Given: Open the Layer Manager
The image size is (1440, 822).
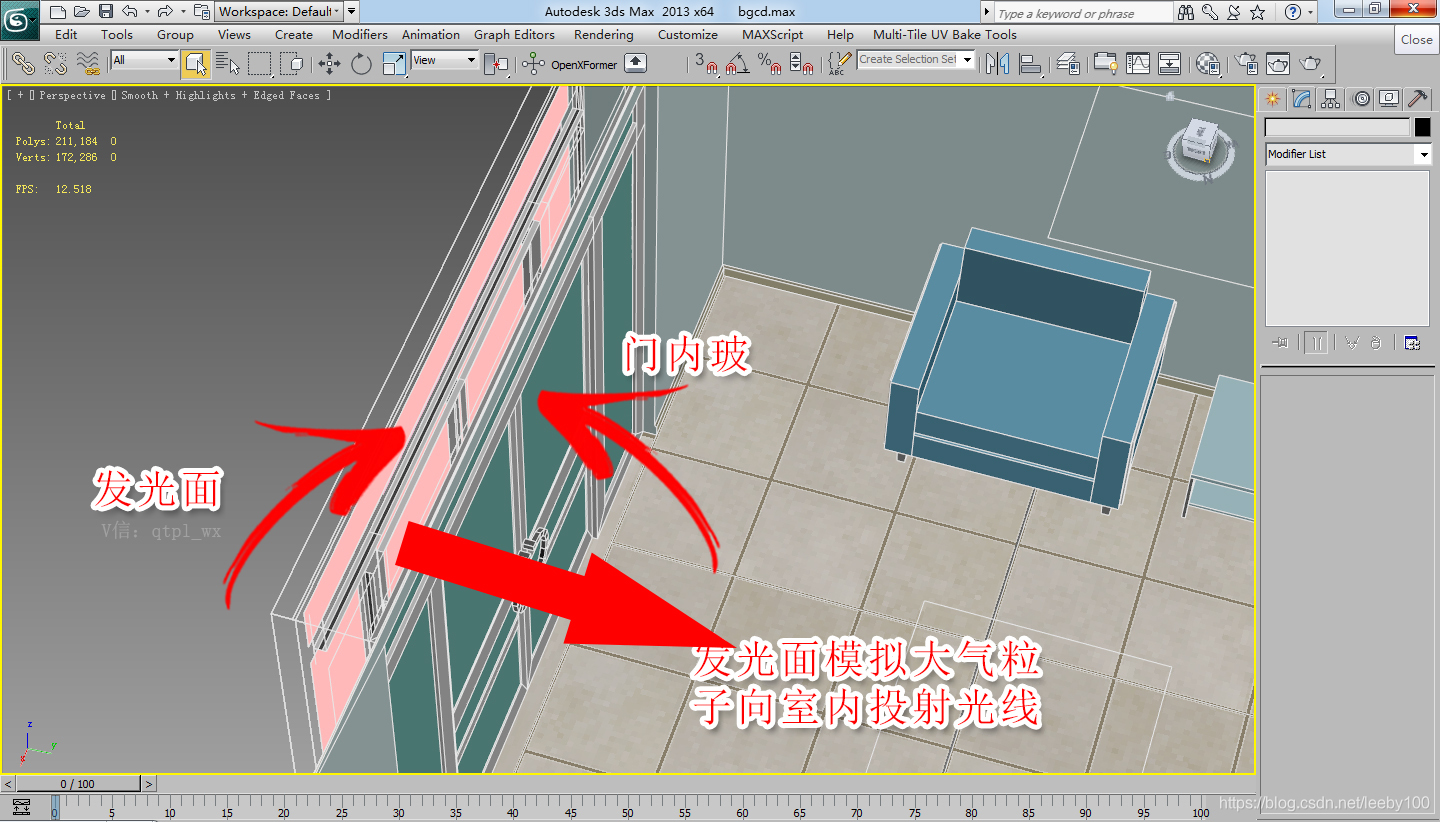Looking at the screenshot, I should tap(1068, 64).
